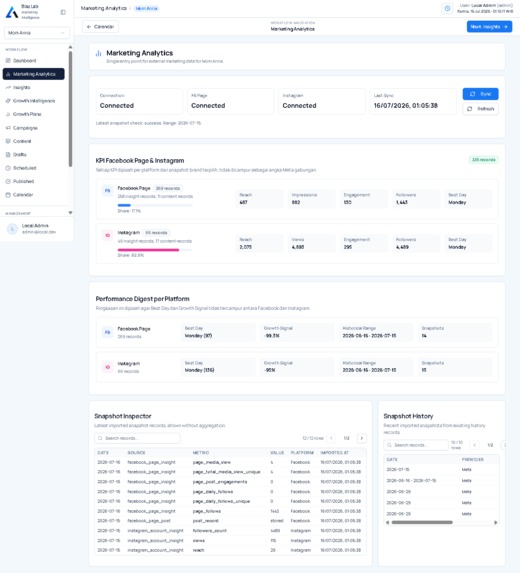Click the sidebar scroll down arrow
The width and height of the screenshot is (520, 573).
(x=70, y=213)
